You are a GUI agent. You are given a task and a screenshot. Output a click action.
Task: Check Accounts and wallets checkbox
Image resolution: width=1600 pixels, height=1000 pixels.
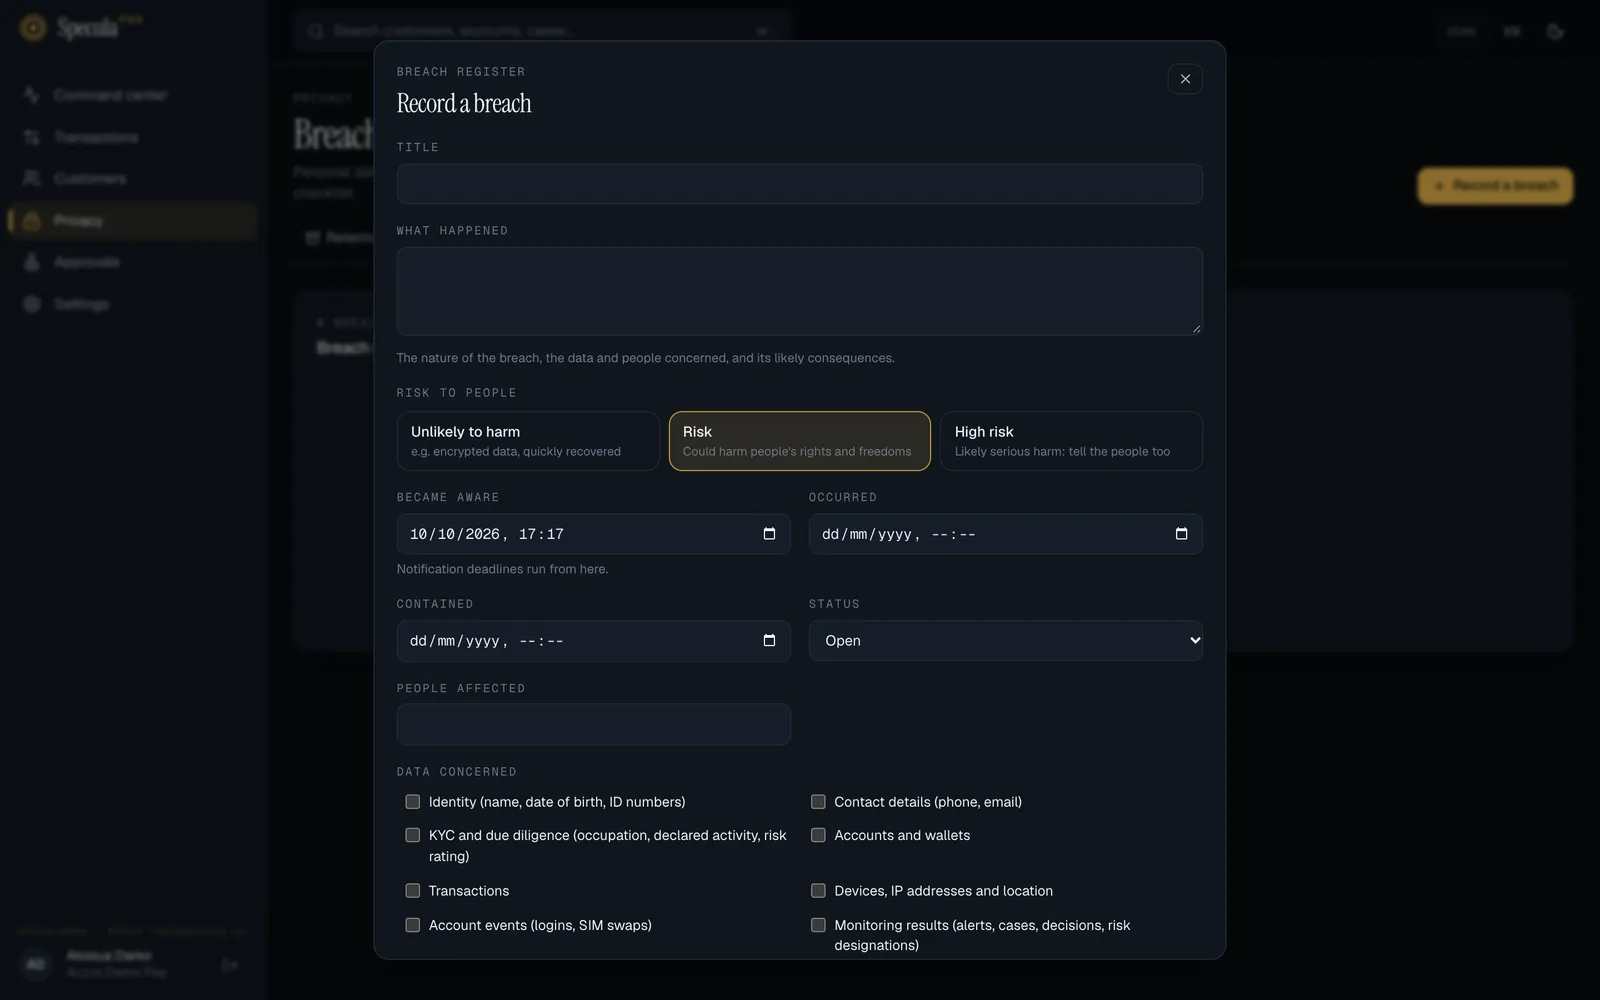[x=818, y=835]
